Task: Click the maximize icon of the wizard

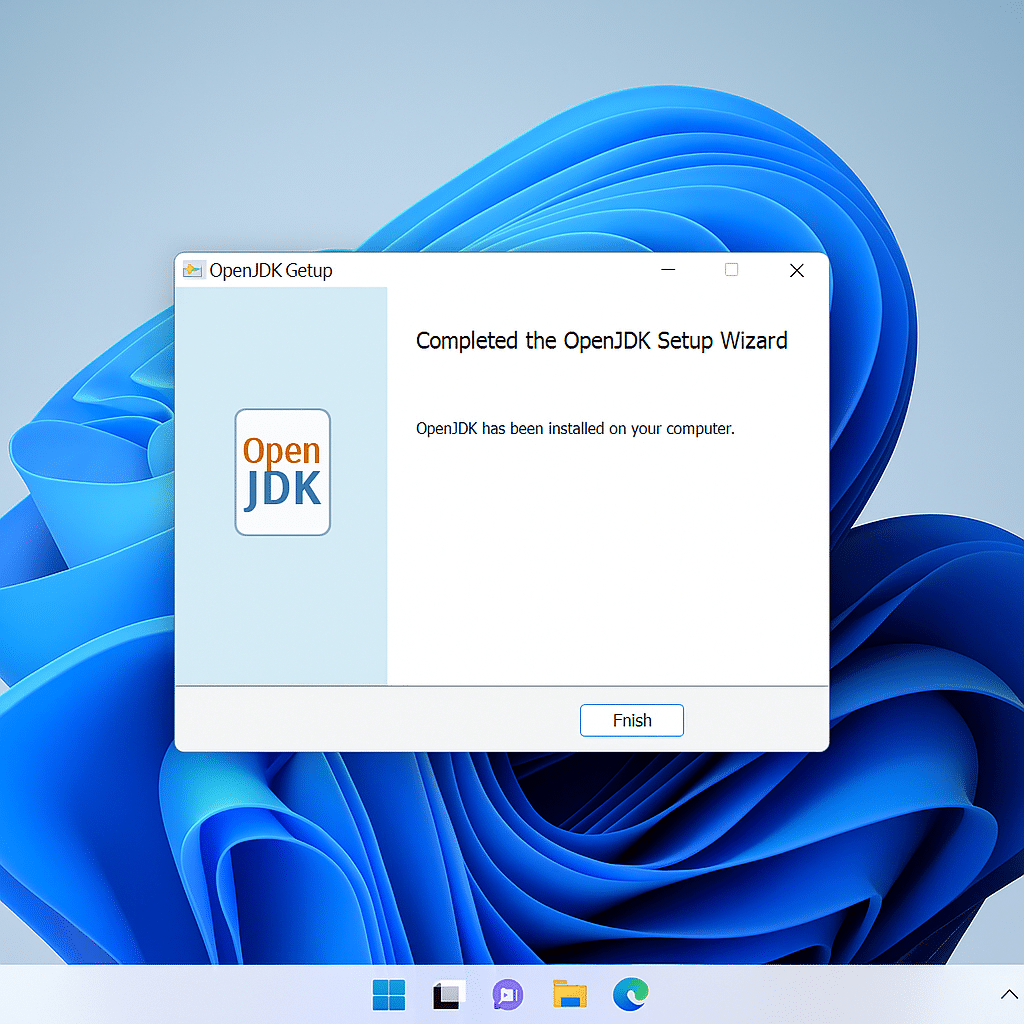Action: pyautogui.click(x=731, y=270)
